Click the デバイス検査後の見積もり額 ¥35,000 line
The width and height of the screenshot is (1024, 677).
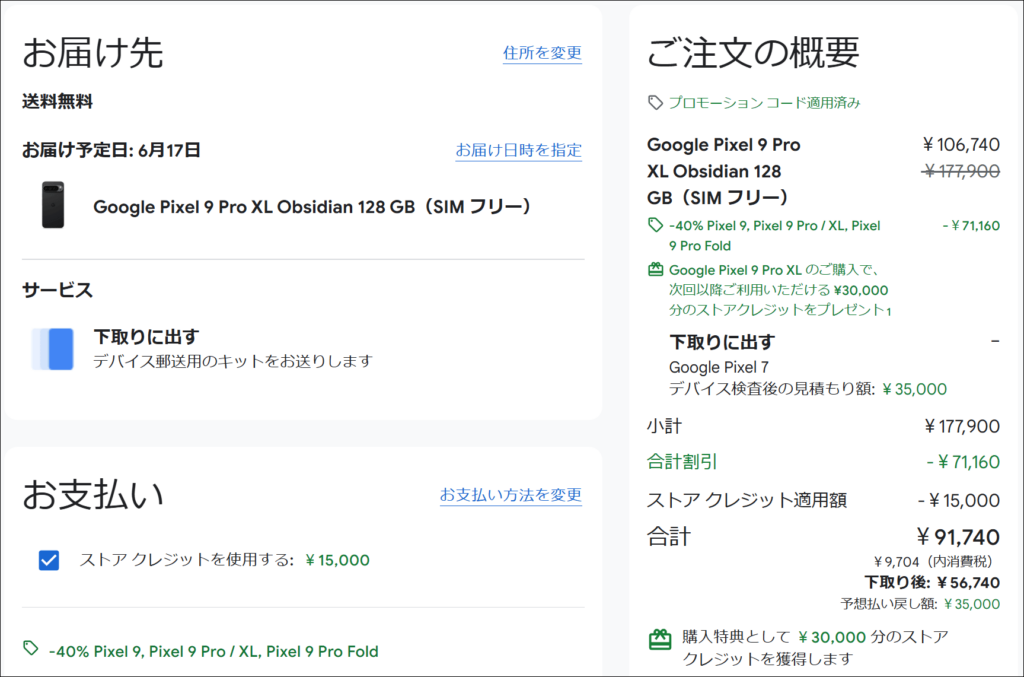click(808, 389)
